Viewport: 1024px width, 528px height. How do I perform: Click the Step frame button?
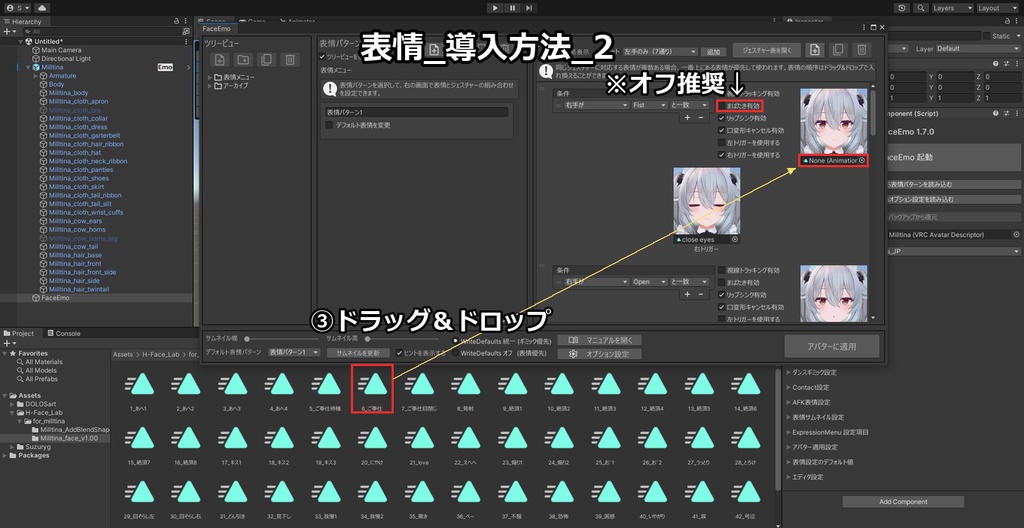[x=529, y=8]
